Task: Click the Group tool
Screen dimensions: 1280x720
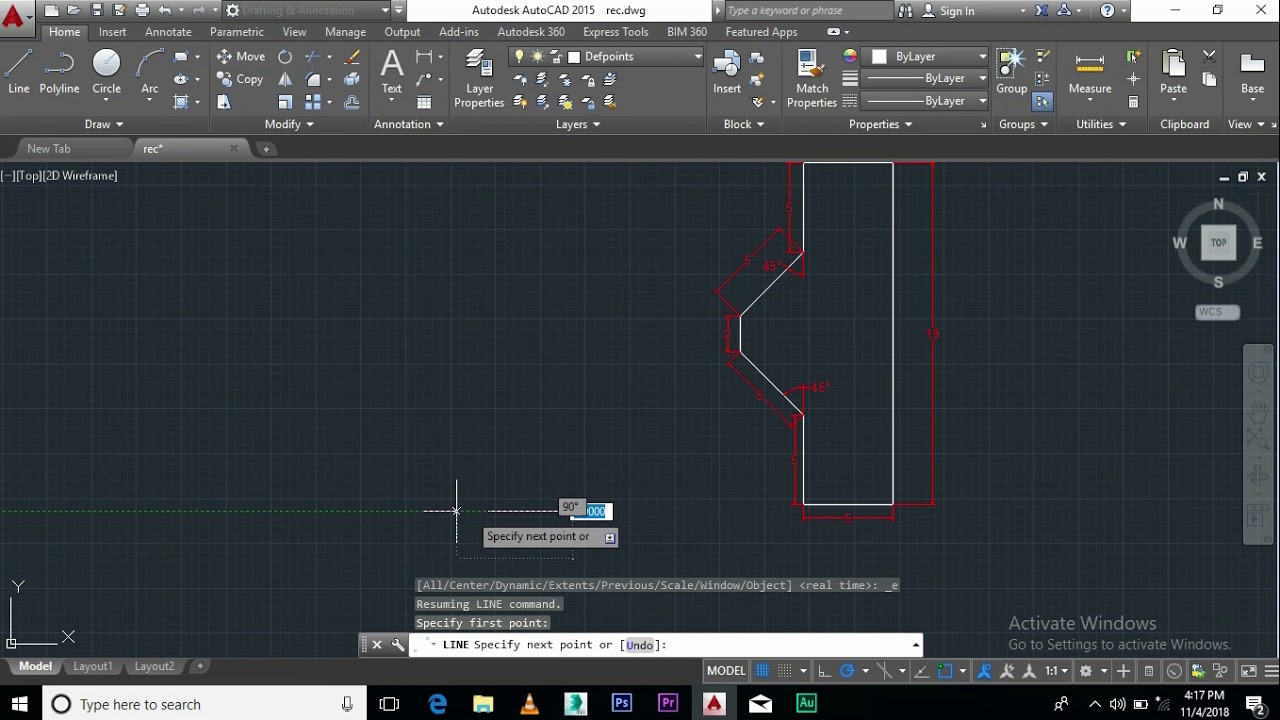Action: pos(1011,72)
